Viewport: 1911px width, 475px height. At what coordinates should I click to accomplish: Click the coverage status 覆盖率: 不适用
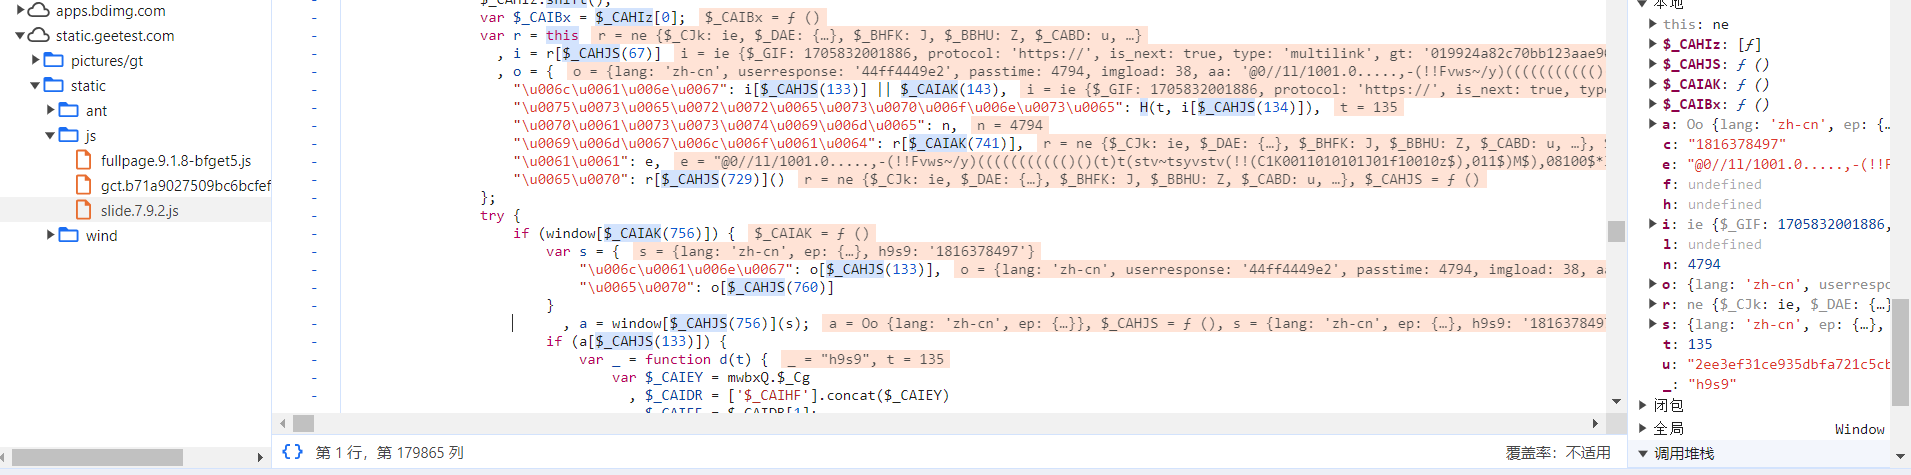[1558, 453]
